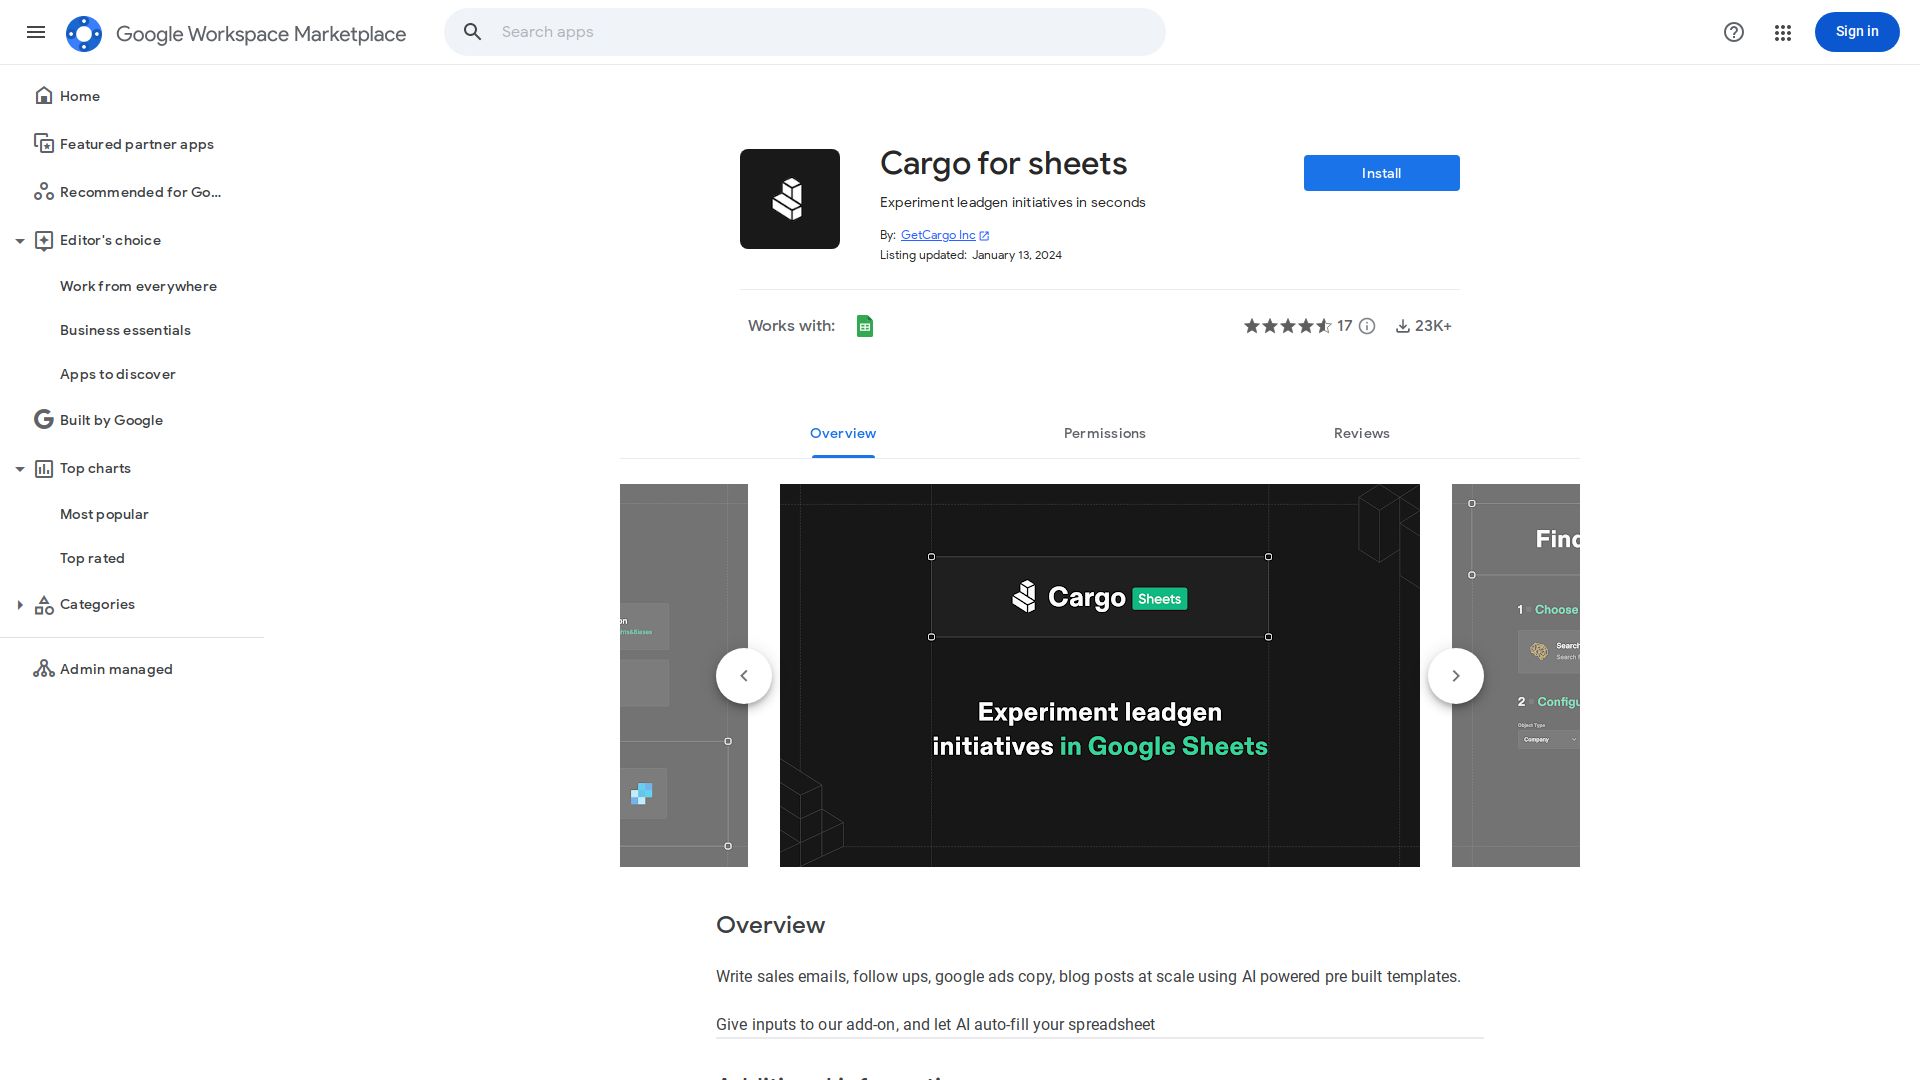This screenshot has width=1920, height=1080.
Task: Click the Google Sheets compatibility icon
Action: 864,325
